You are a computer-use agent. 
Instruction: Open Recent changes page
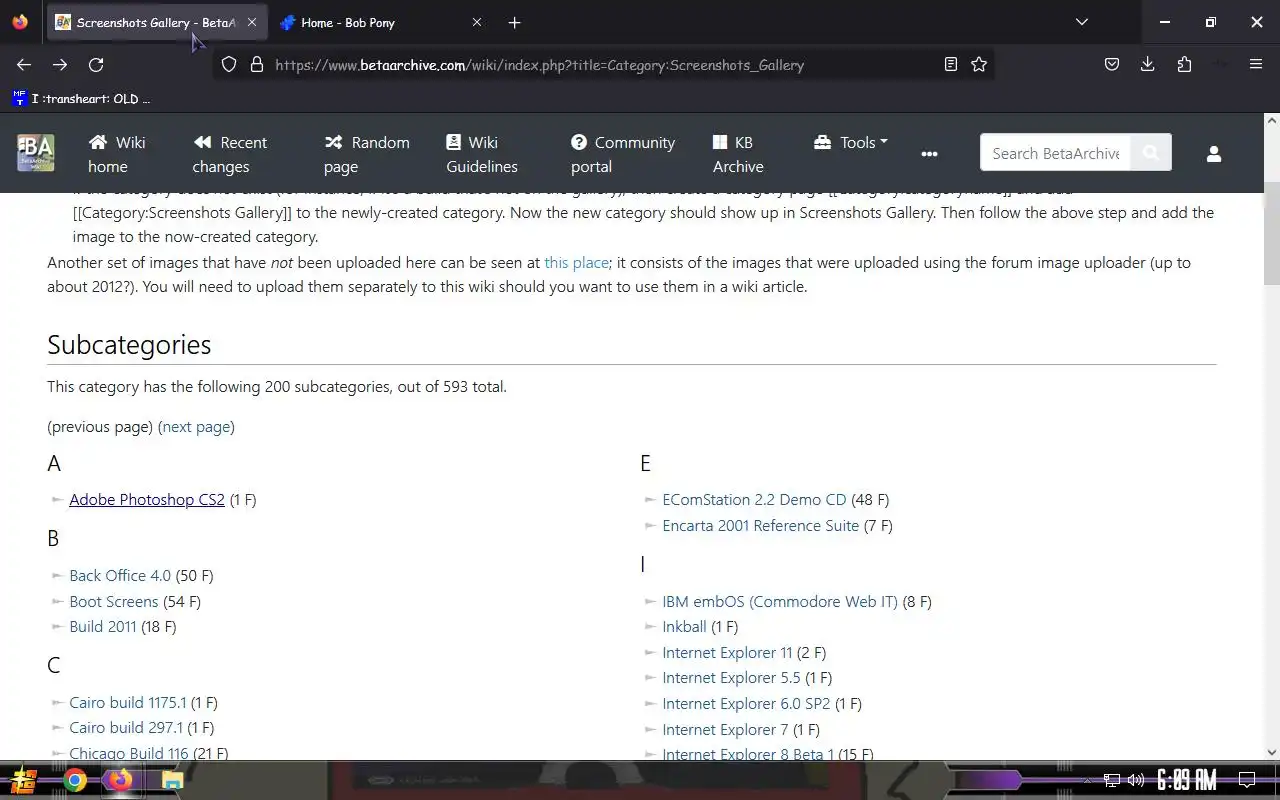click(230, 154)
